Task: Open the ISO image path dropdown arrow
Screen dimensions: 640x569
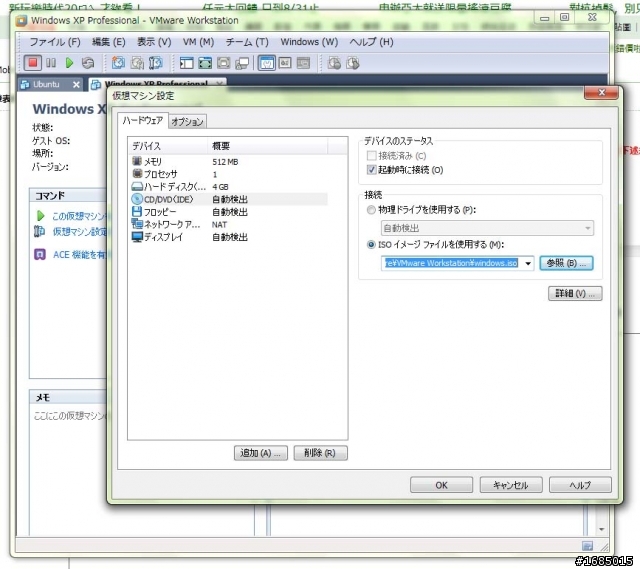Action: tap(528, 263)
